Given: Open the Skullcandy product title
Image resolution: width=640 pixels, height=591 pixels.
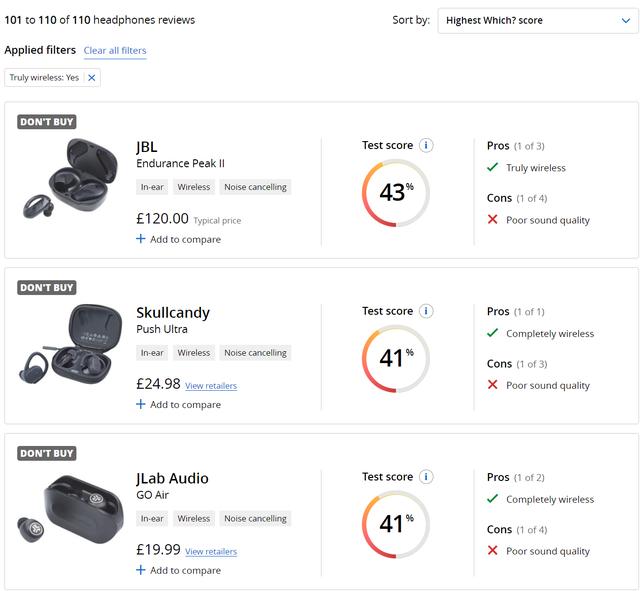Looking at the screenshot, I should click(173, 313).
